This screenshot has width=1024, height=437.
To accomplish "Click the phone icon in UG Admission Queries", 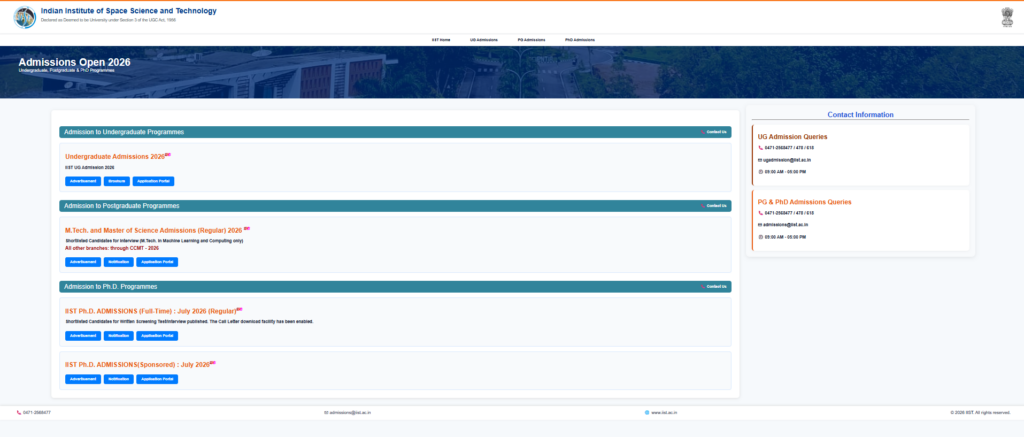I will coord(760,148).
